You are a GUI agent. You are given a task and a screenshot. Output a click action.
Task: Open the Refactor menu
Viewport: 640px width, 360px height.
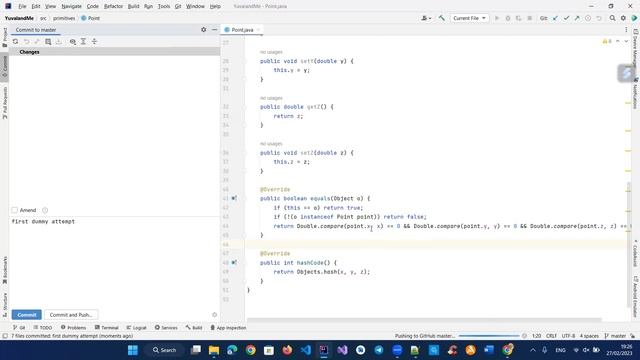[x=113, y=6]
